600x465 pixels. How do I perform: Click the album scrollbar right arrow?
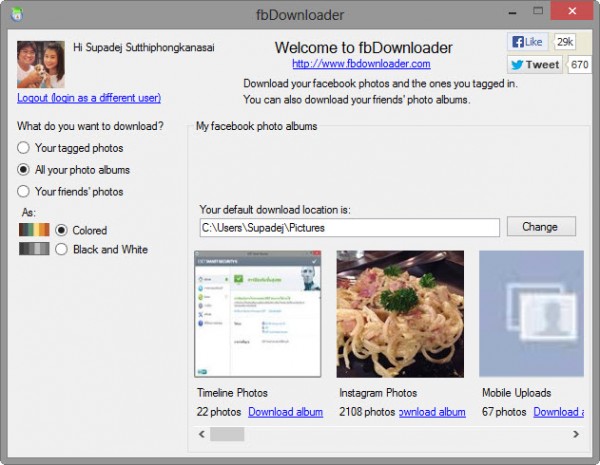576,434
